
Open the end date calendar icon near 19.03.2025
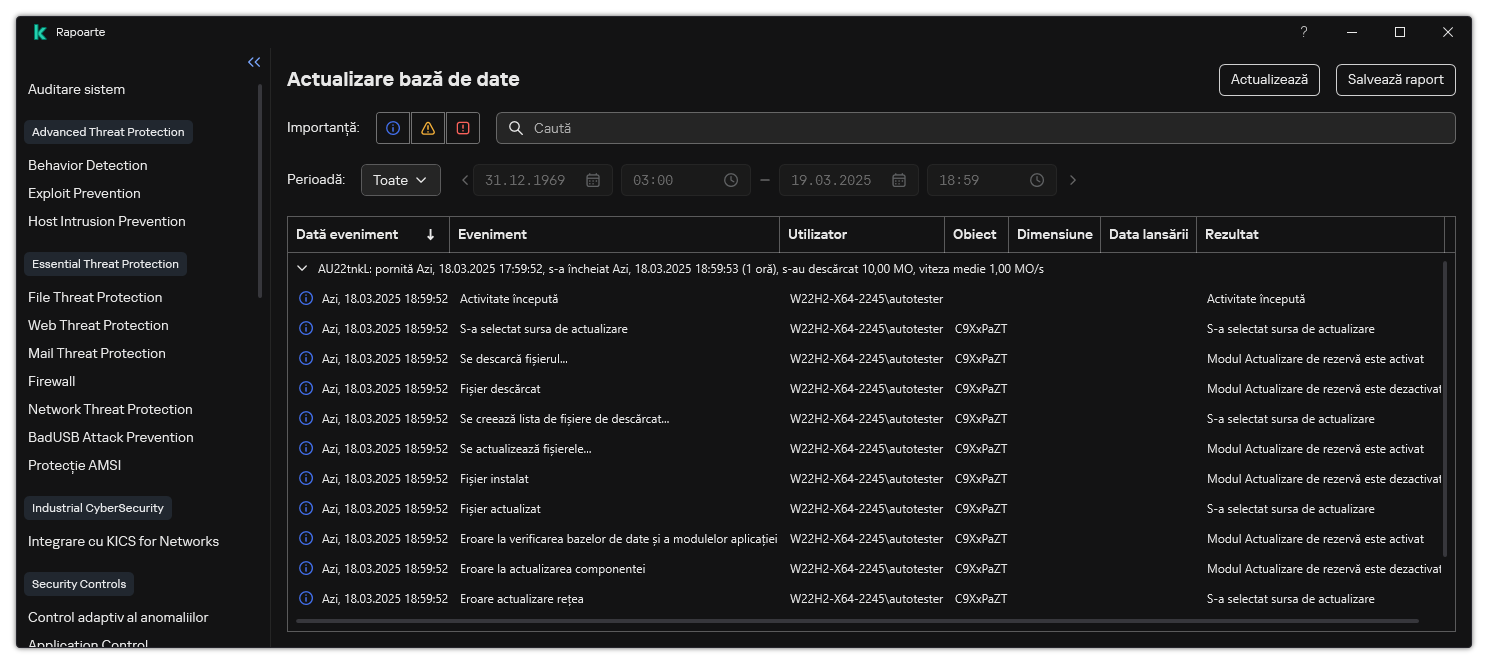click(897, 180)
